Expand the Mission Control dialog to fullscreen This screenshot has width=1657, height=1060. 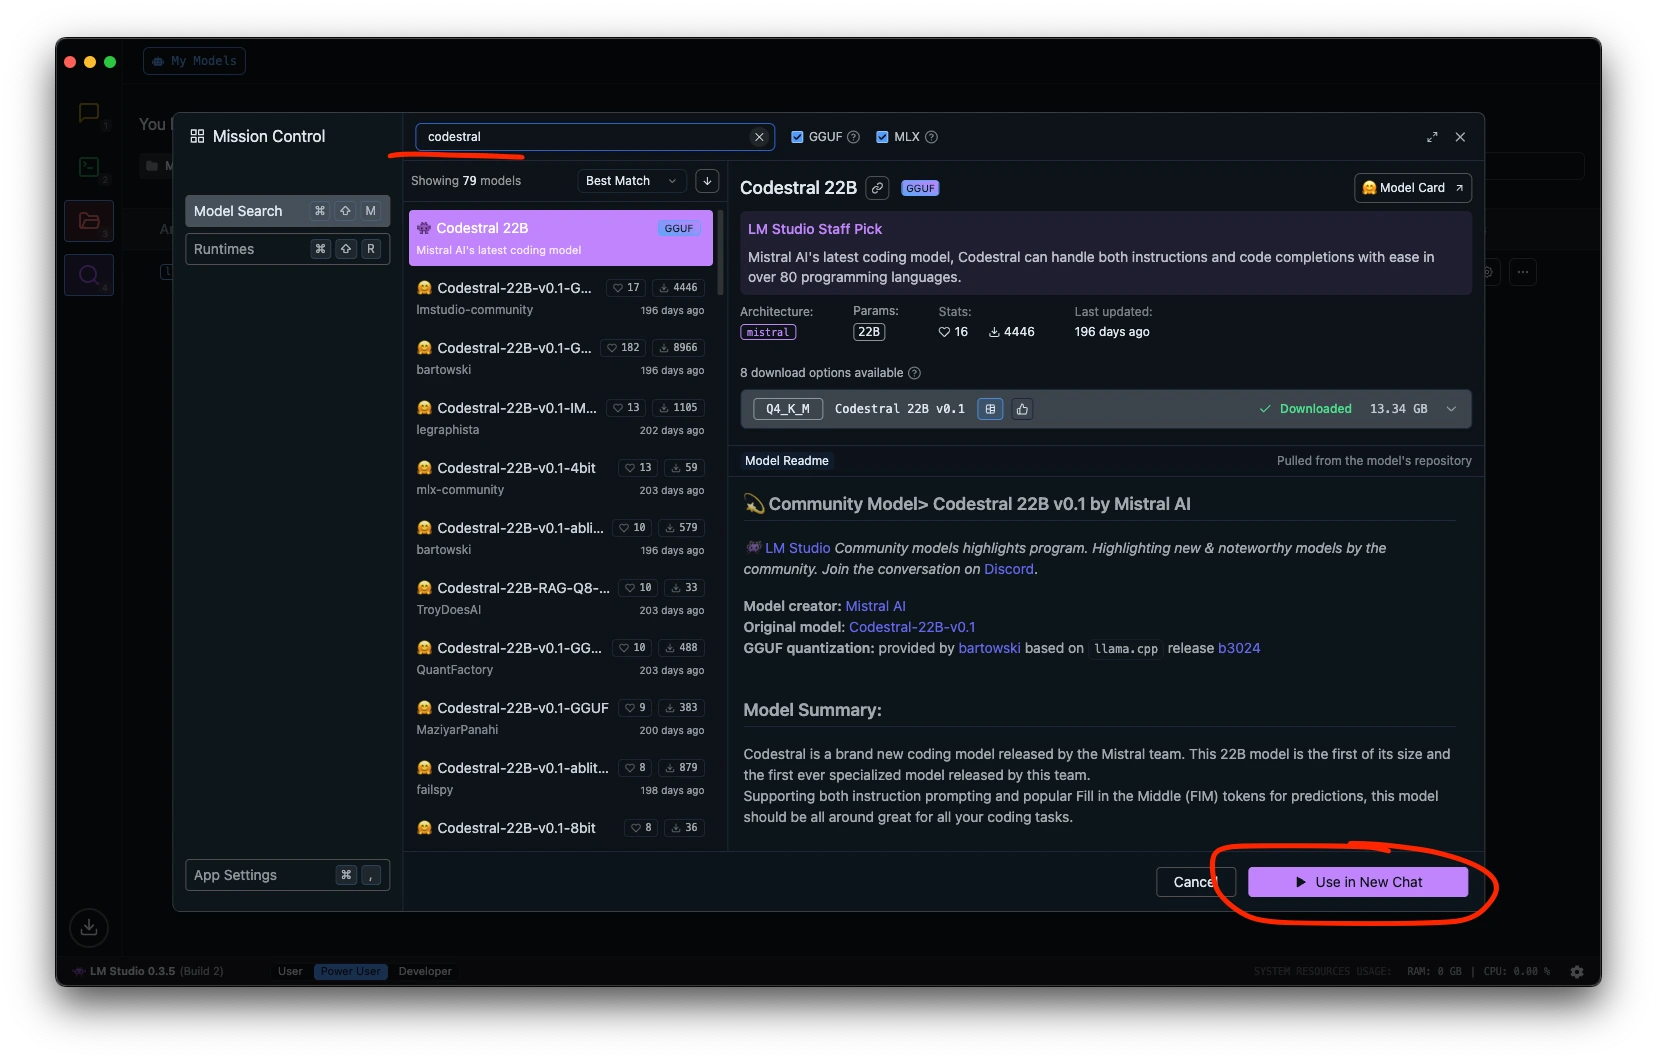pyautogui.click(x=1432, y=137)
